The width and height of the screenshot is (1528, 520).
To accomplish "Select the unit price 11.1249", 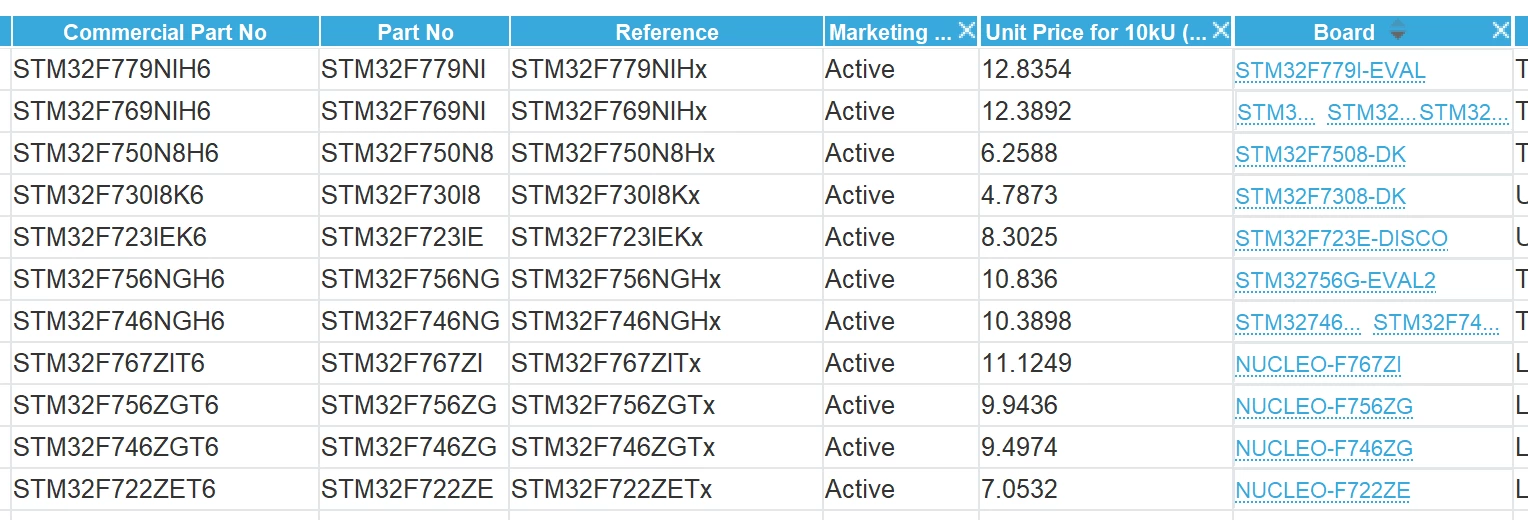I will click(1026, 364).
